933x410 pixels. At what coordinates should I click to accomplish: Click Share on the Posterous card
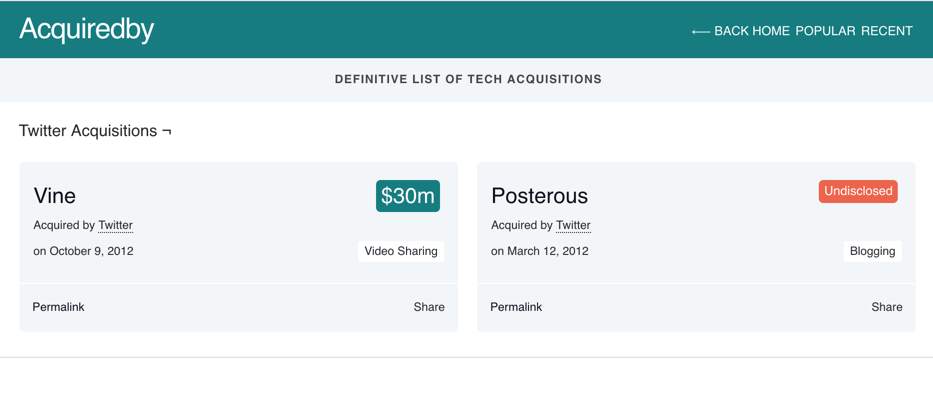[x=887, y=307]
